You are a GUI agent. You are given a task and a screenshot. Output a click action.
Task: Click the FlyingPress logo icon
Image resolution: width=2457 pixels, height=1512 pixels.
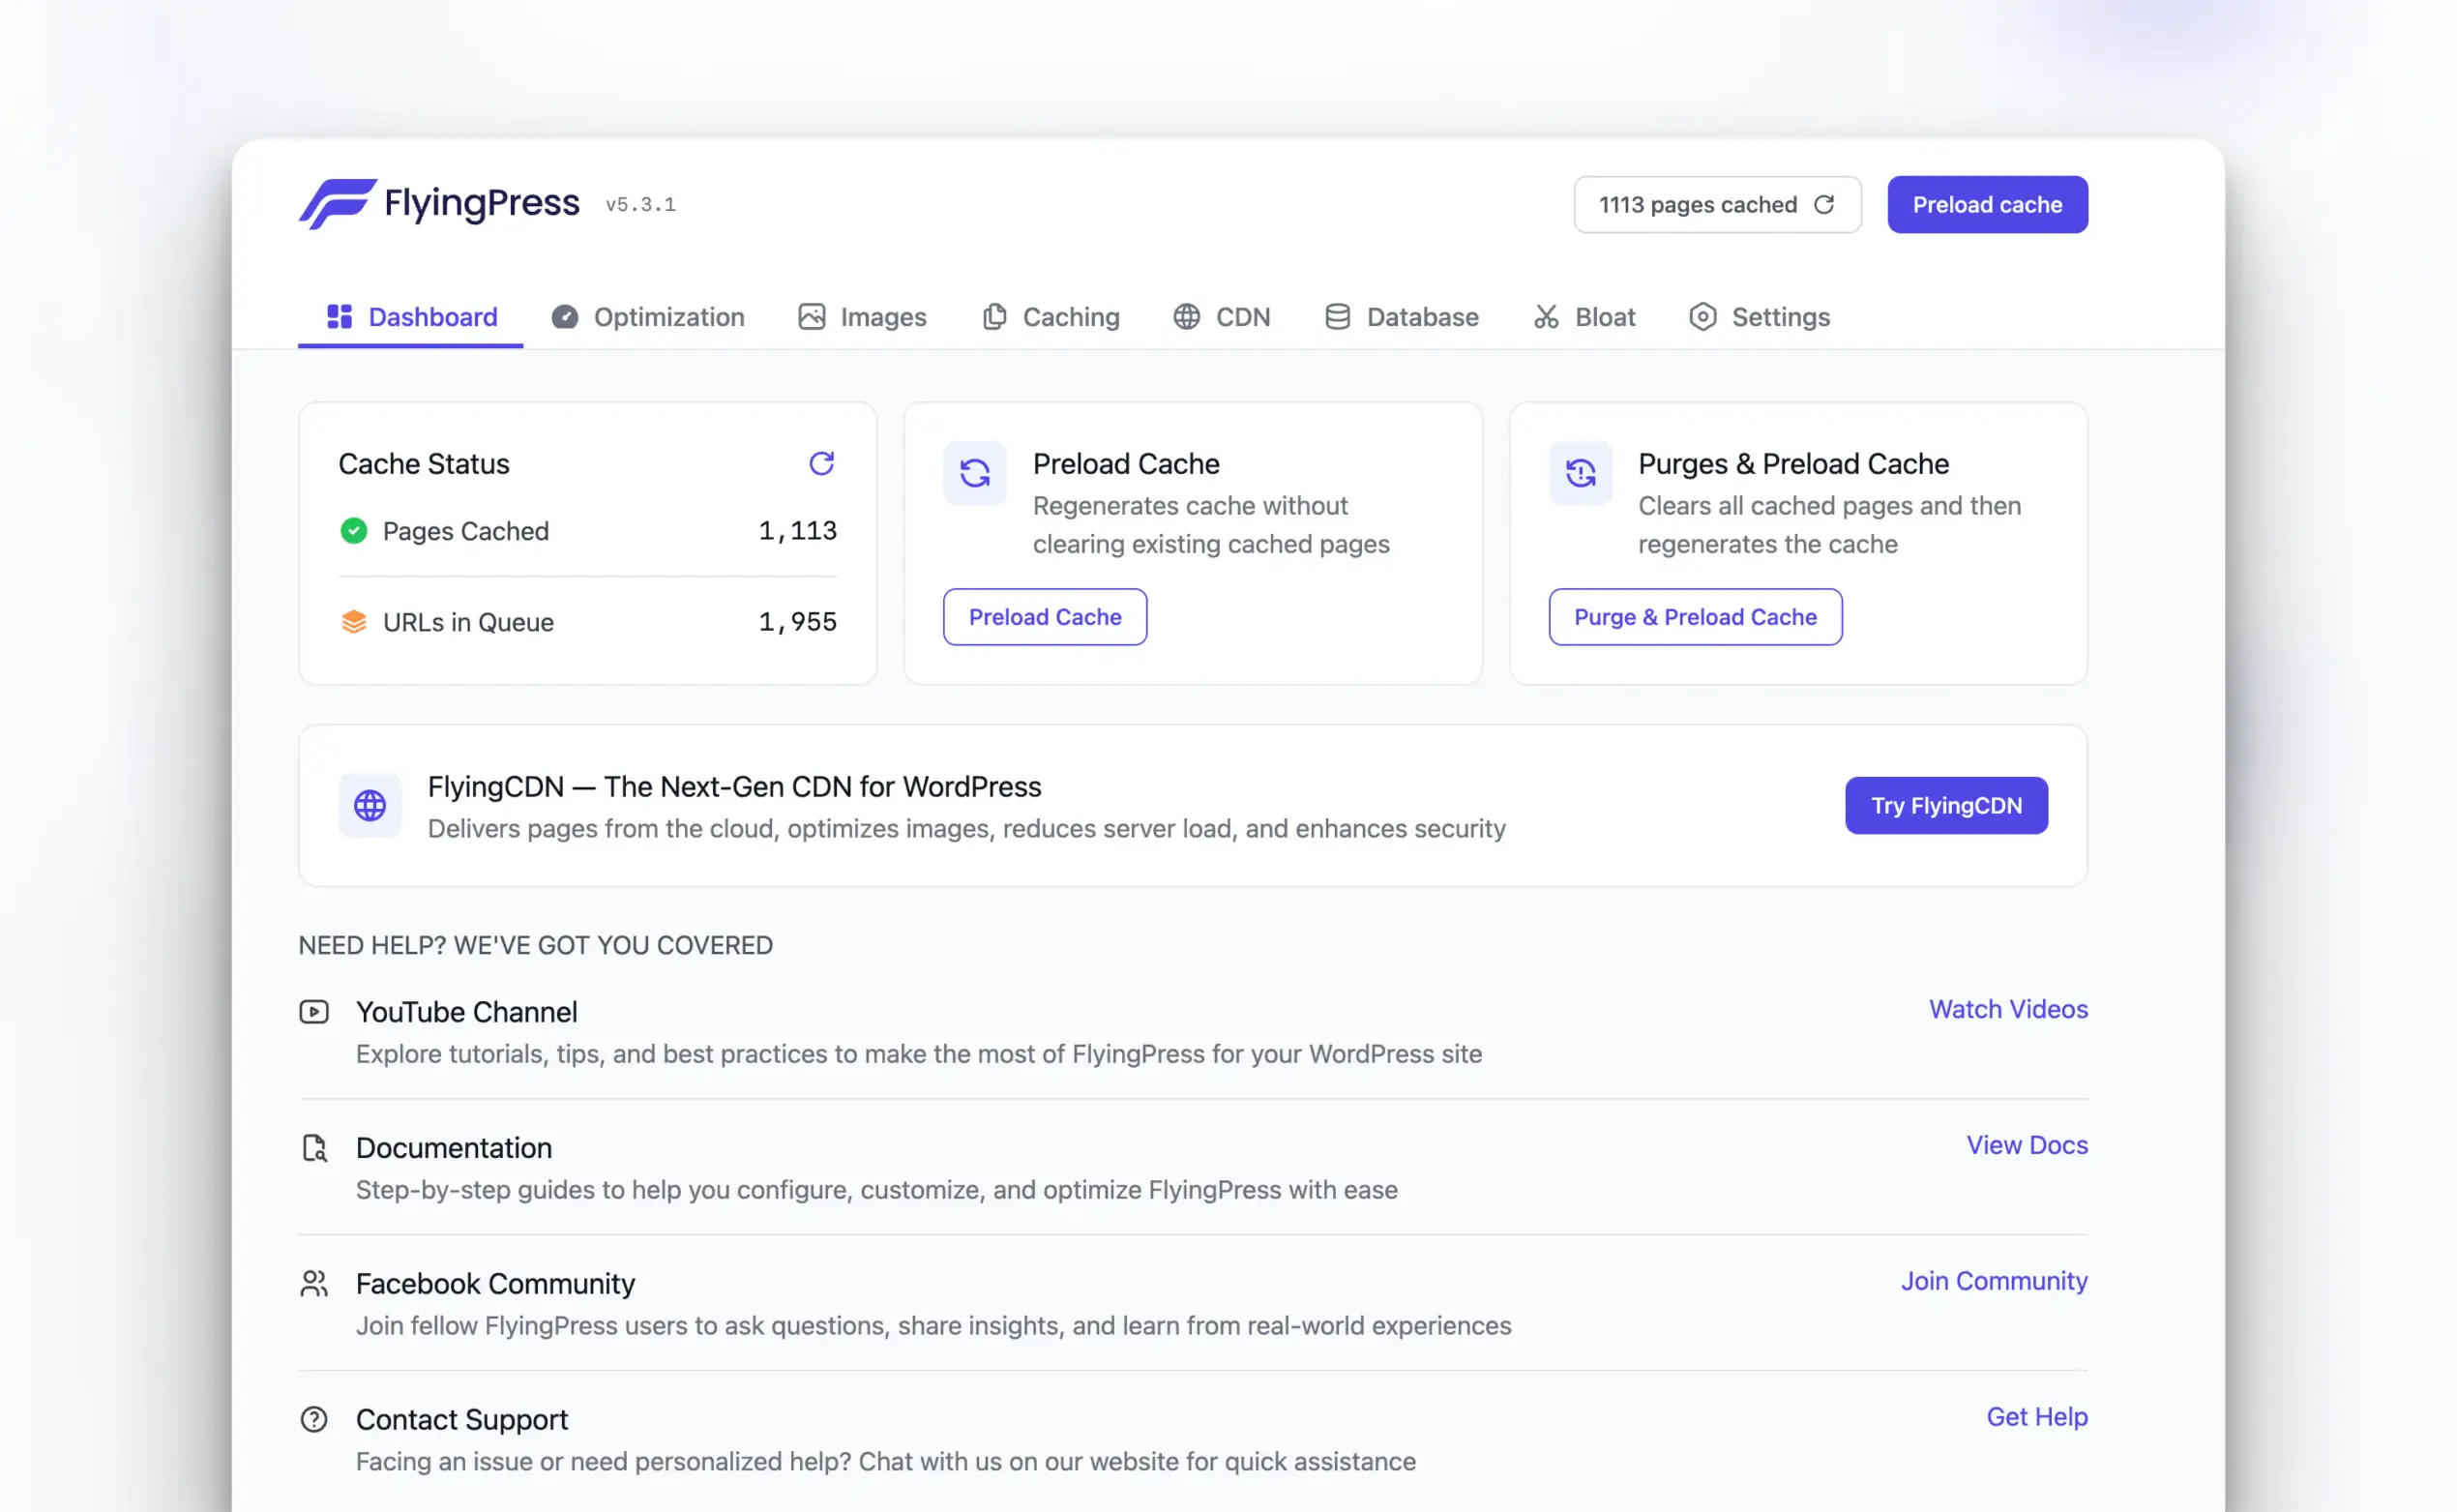pyautogui.click(x=337, y=204)
